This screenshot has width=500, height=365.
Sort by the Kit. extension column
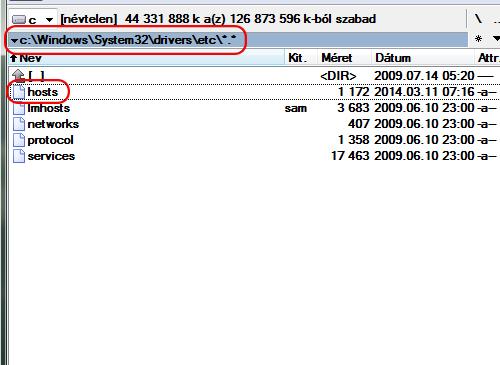pos(301,58)
